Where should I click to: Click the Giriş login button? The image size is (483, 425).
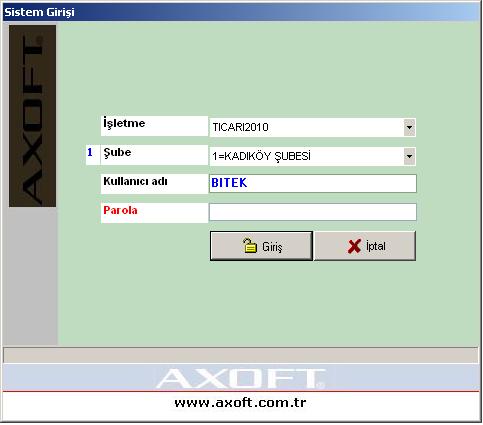(261, 246)
